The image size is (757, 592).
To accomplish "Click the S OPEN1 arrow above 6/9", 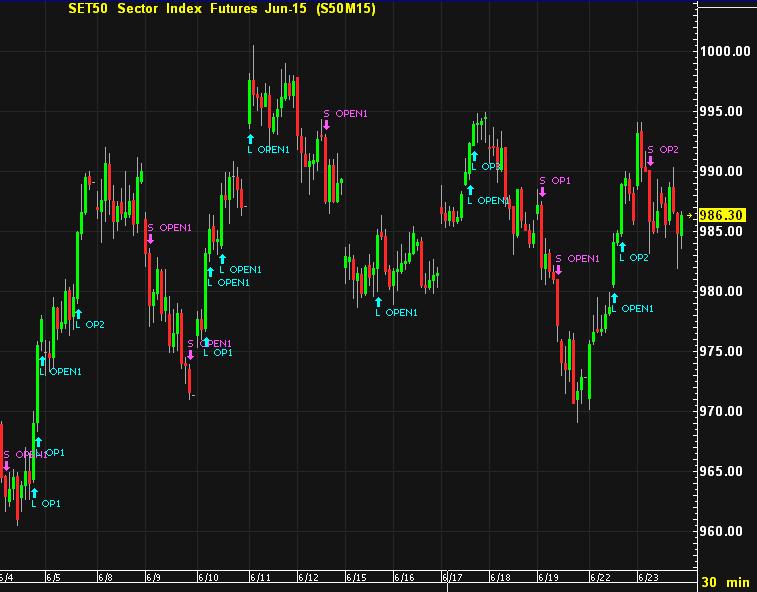I will 151,238.
